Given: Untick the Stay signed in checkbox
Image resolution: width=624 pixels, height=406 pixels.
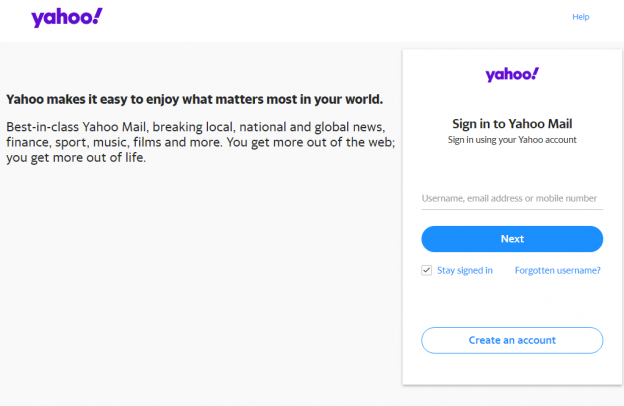Looking at the screenshot, I should (x=427, y=270).
